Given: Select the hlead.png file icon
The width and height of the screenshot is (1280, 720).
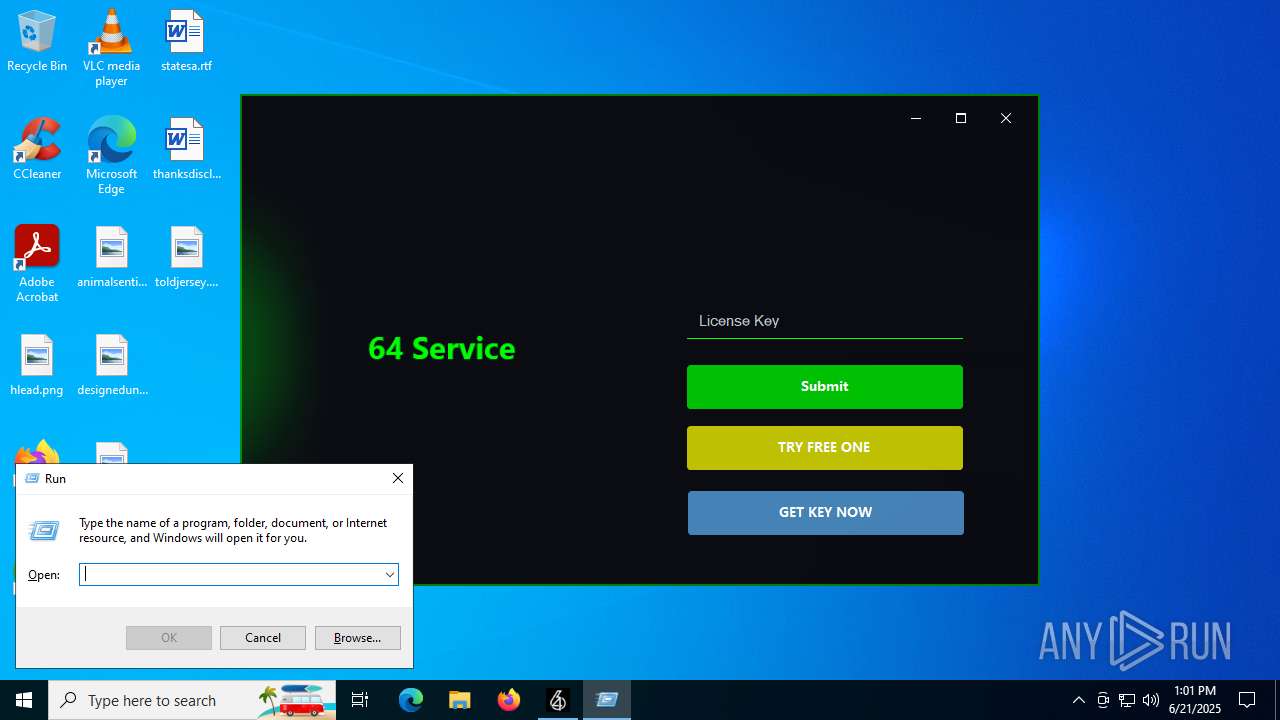Looking at the screenshot, I should click(37, 365).
